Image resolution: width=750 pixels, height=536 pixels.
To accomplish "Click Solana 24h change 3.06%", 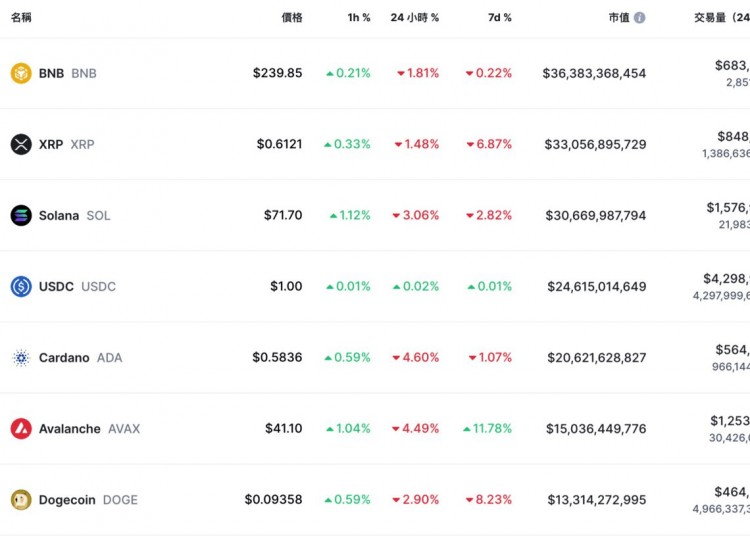I will [x=416, y=215].
